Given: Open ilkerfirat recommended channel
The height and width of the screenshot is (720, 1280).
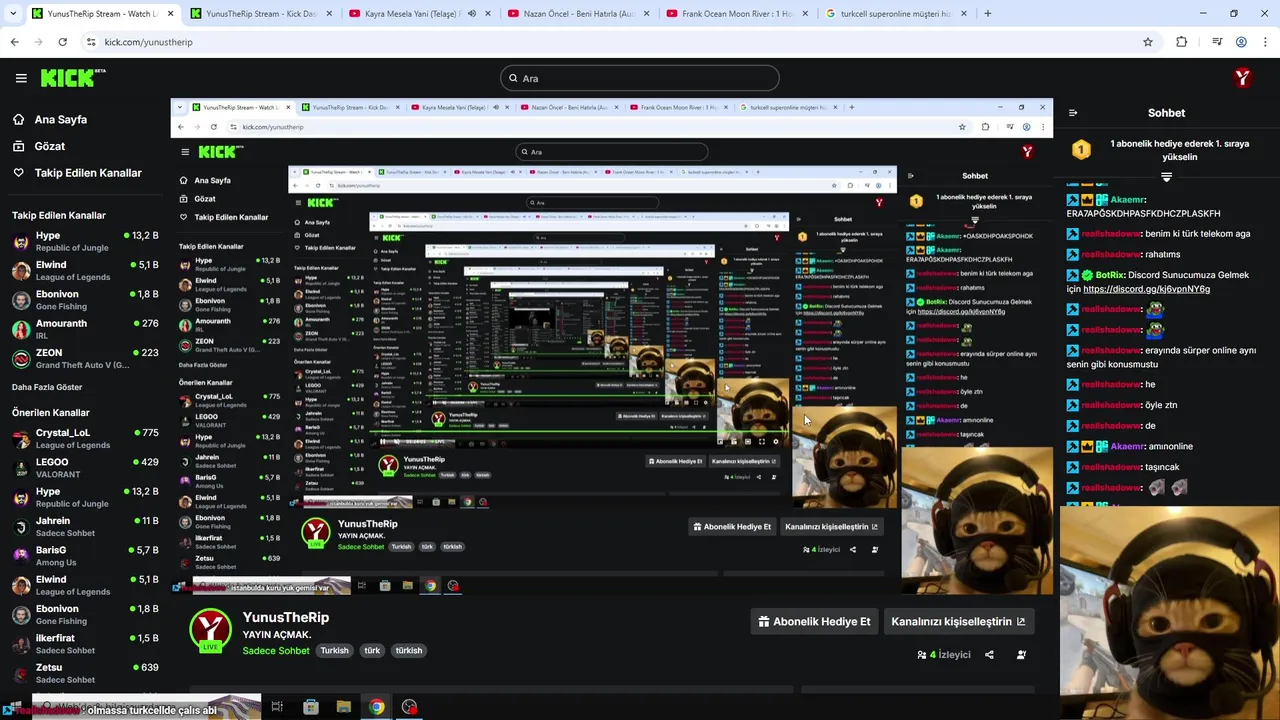Looking at the screenshot, I should 85,643.
